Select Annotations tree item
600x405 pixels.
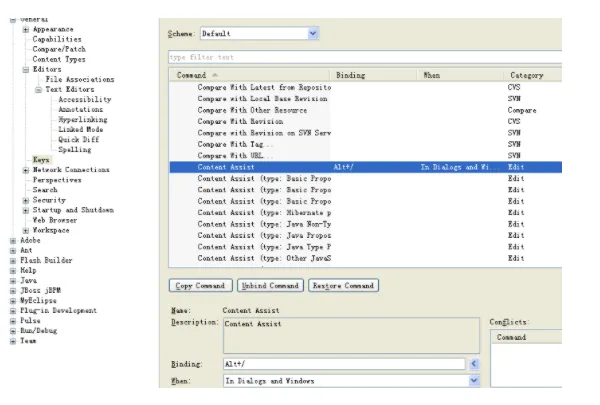click(80, 109)
